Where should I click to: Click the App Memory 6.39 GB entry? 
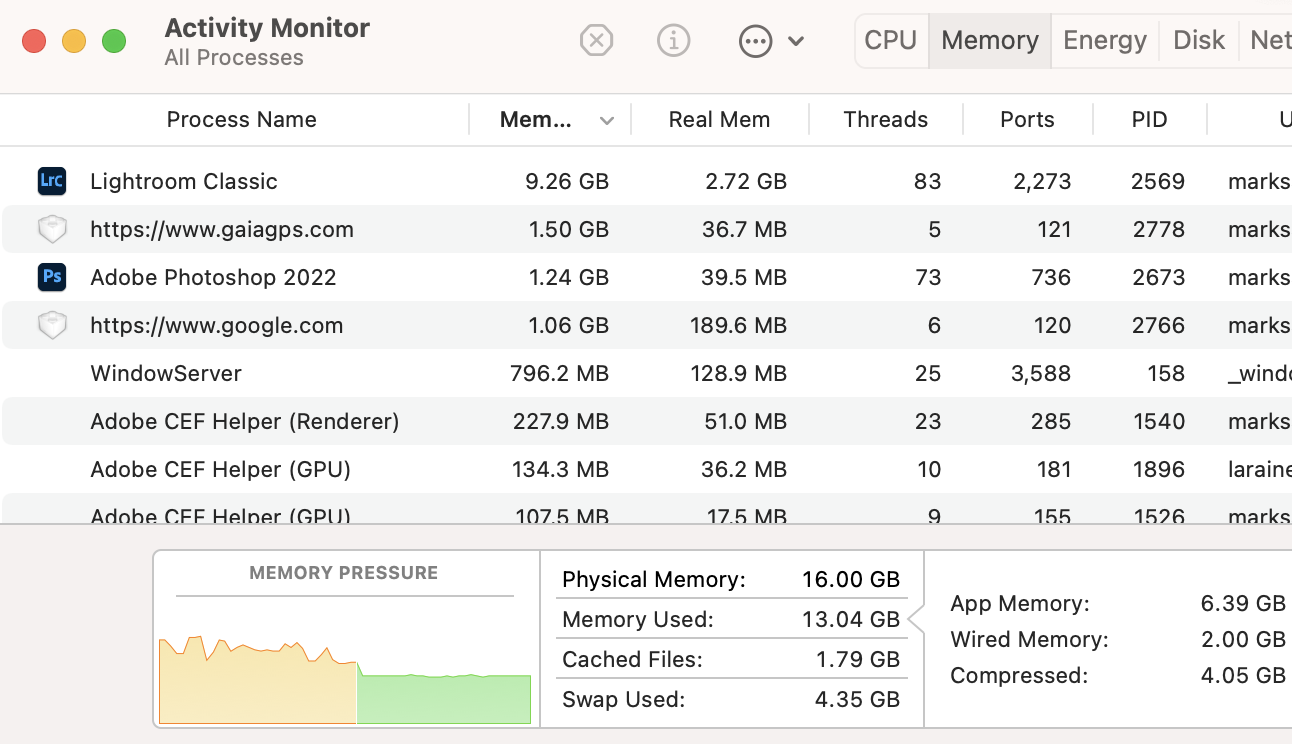[x=1118, y=603]
